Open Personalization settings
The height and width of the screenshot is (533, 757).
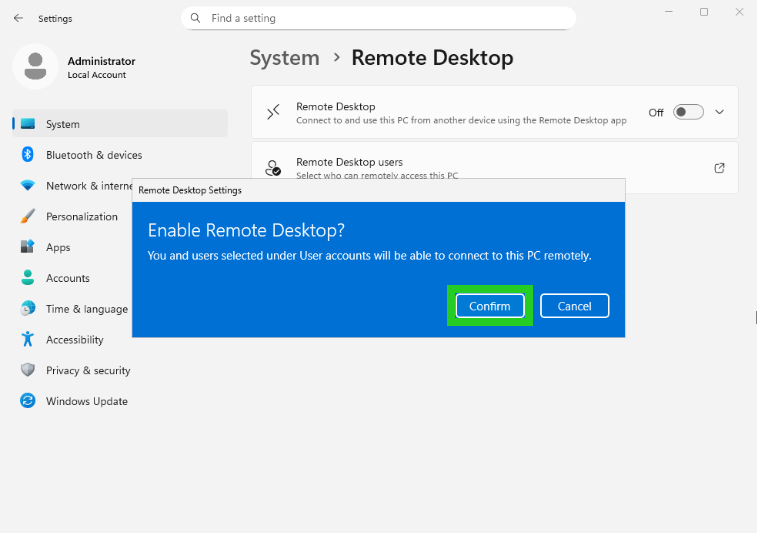click(x=72, y=216)
